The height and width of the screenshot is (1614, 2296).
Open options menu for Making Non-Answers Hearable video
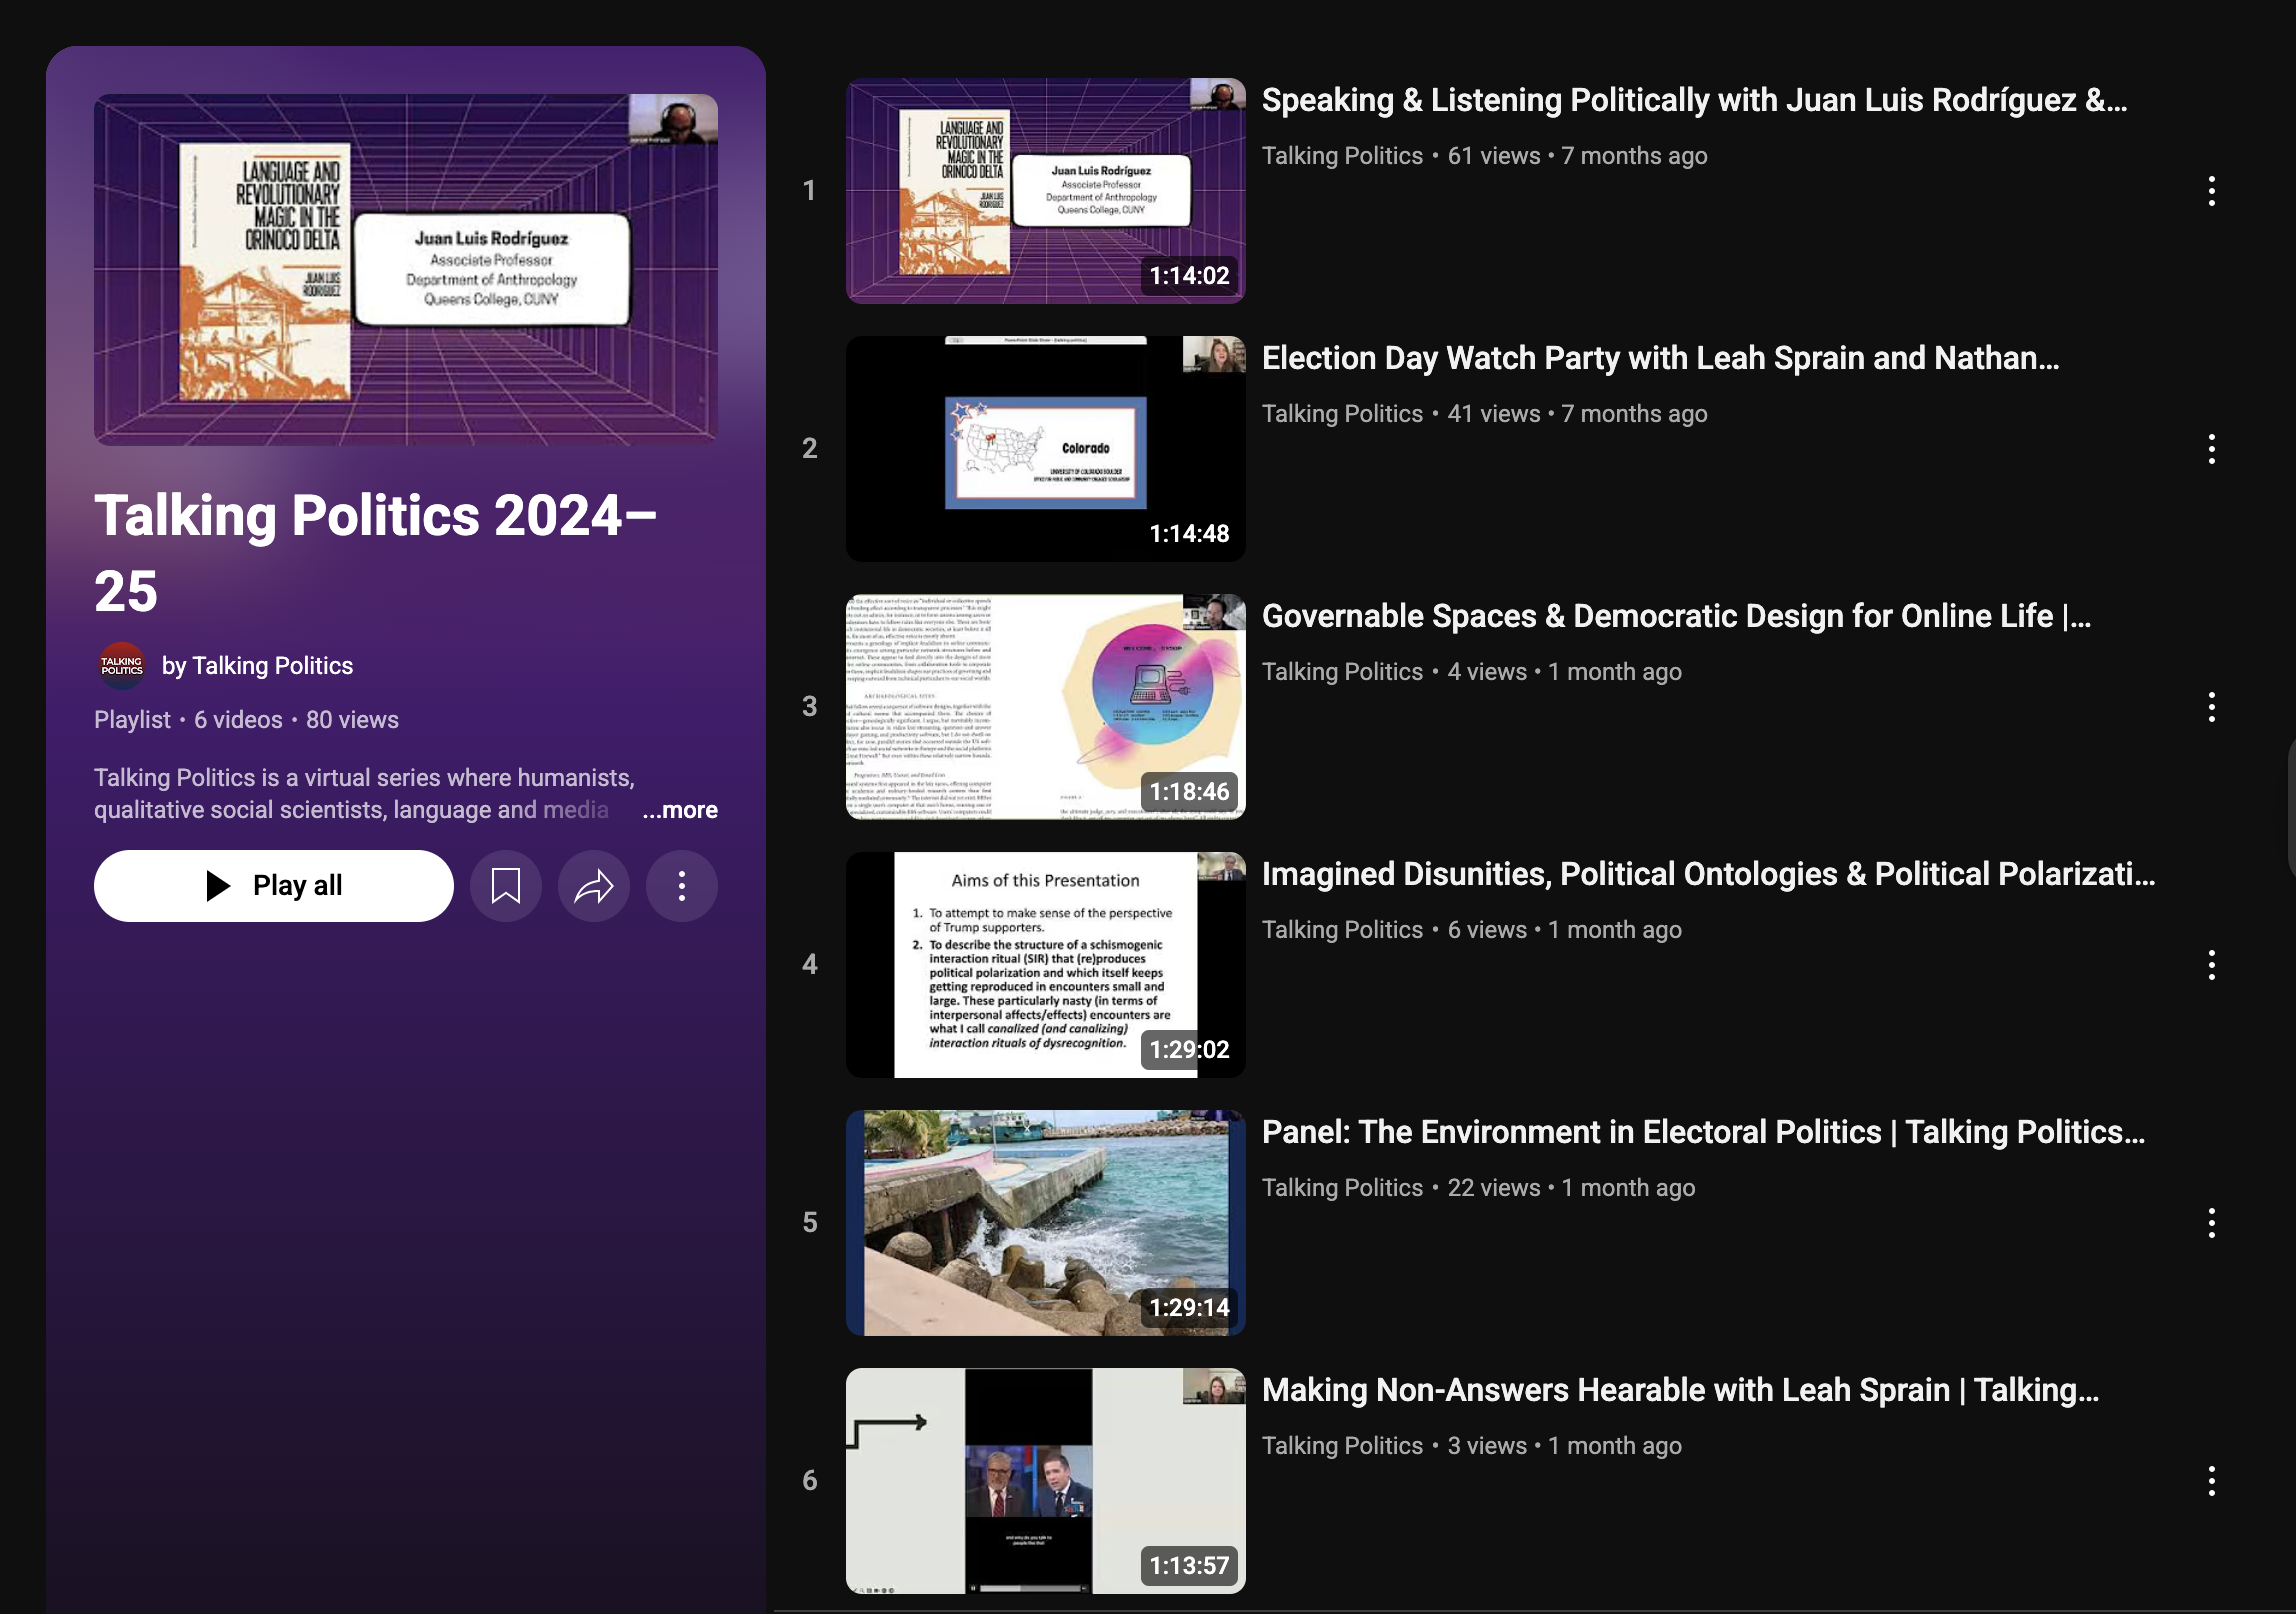click(x=2212, y=1481)
